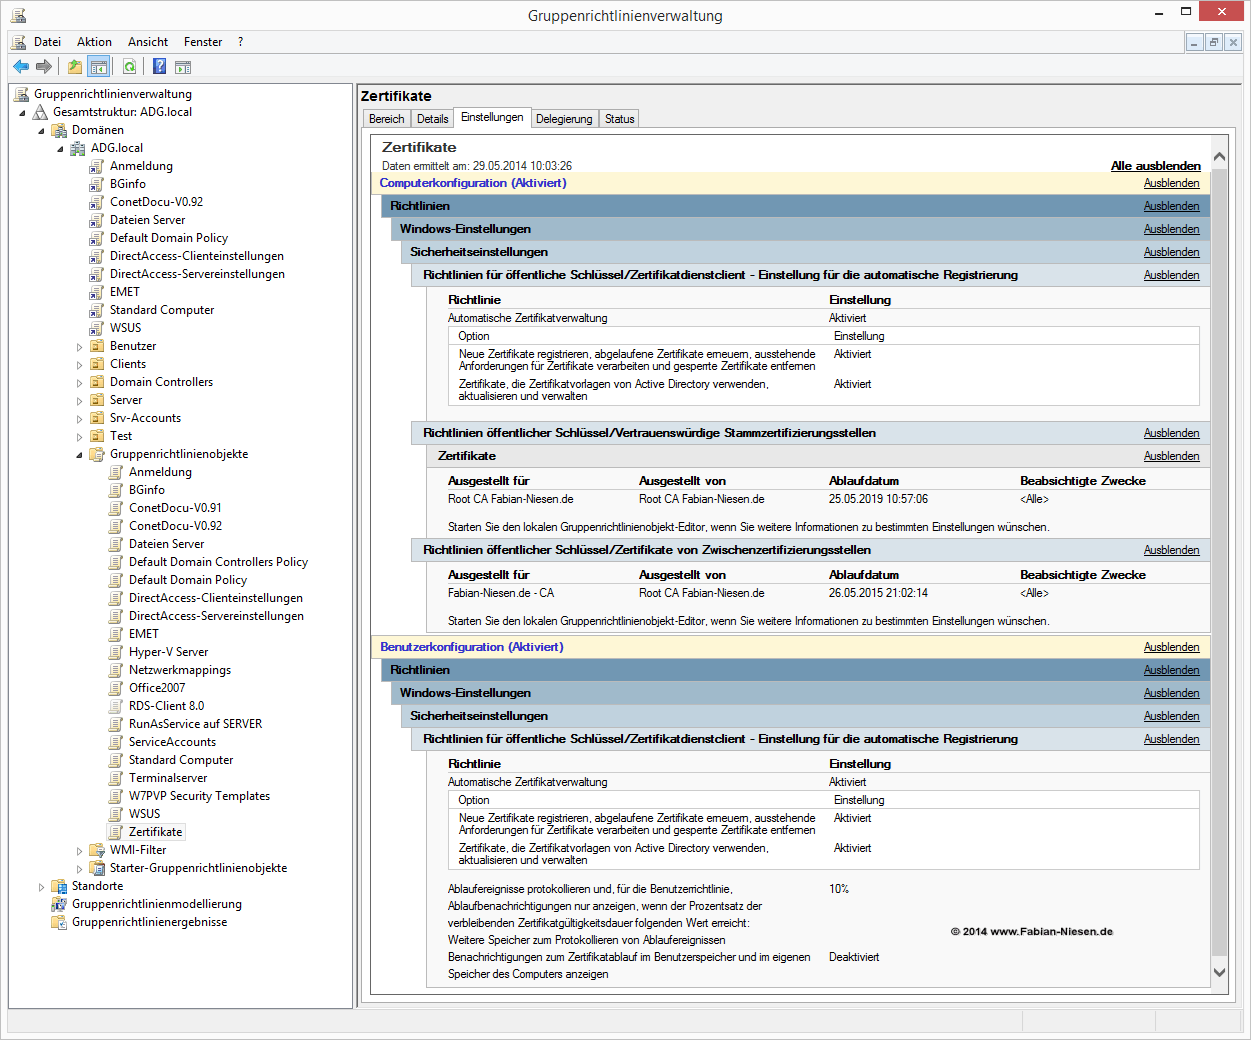Expand the Clients organizational unit
This screenshot has width=1251, height=1040.
(80, 365)
